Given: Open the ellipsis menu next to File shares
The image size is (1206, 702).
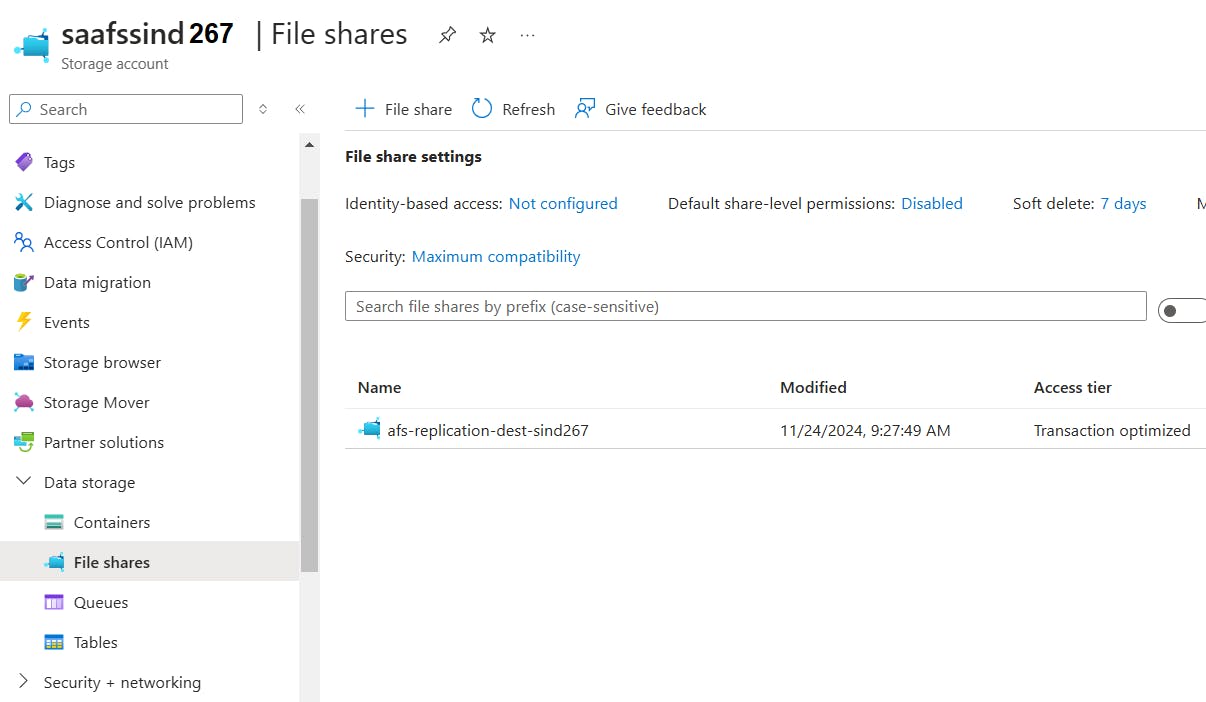Looking at the screenshot, I should [527, 34].
